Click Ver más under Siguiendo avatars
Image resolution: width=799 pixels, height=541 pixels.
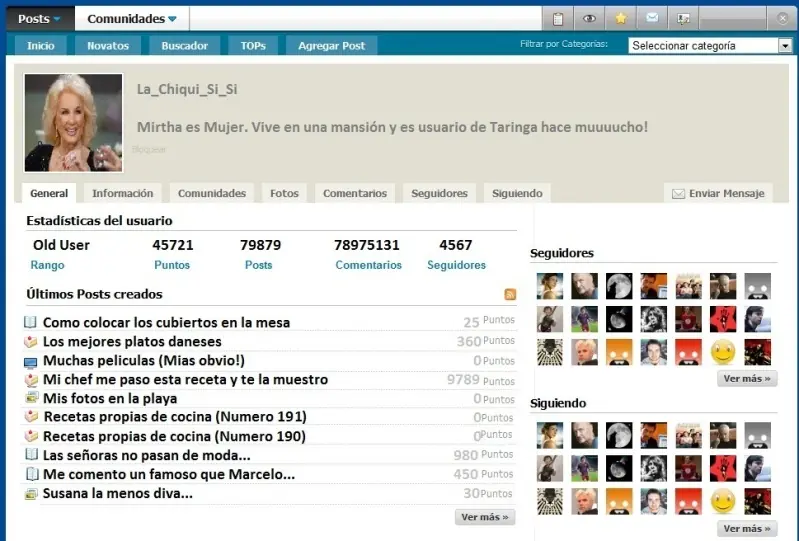tap(747, 529)
